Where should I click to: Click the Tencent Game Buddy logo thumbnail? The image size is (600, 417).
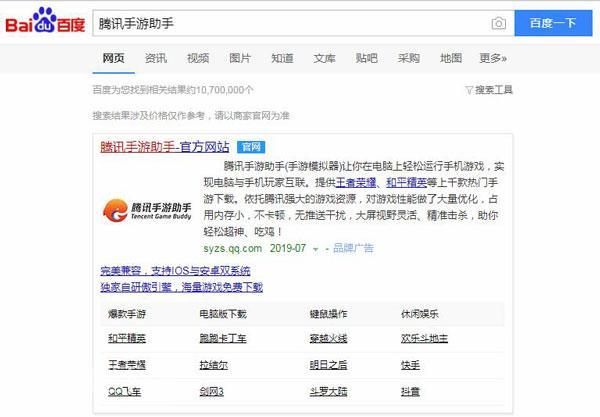pyautogui.click(x=147, y=210)
